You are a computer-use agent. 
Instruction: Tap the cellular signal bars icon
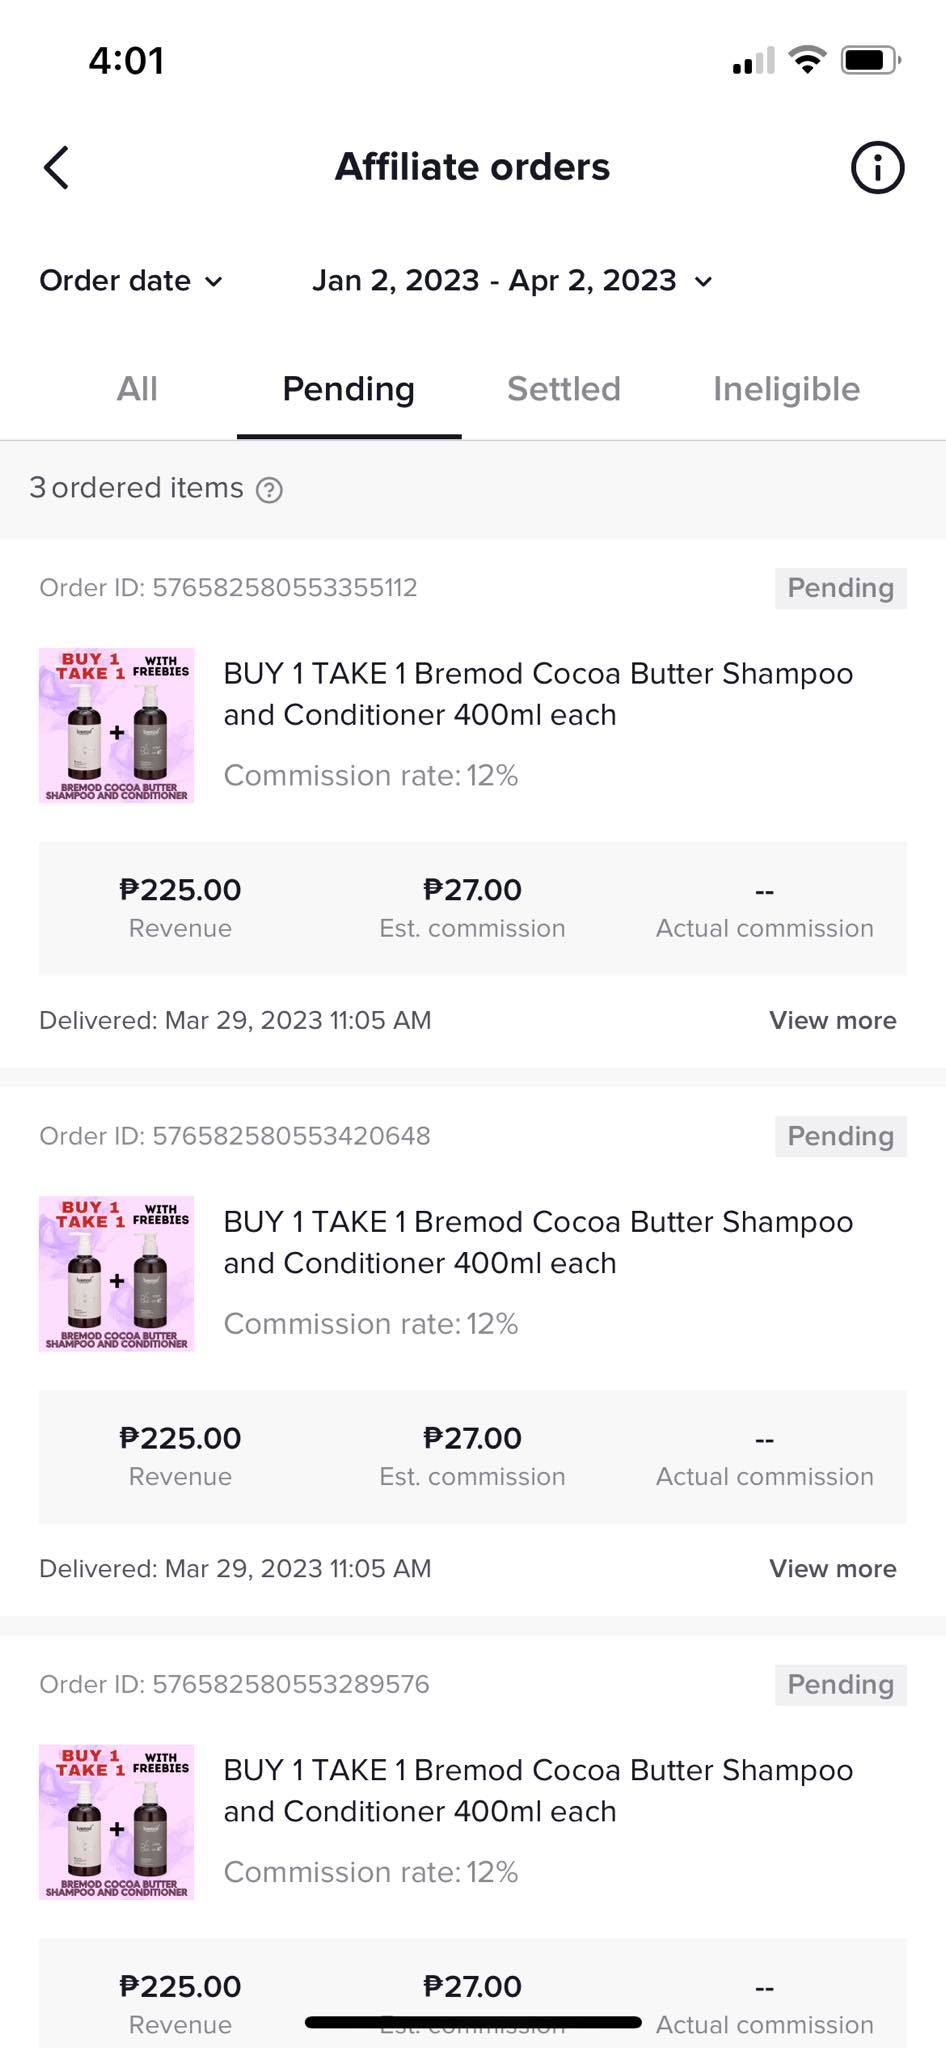click(753, 62)
